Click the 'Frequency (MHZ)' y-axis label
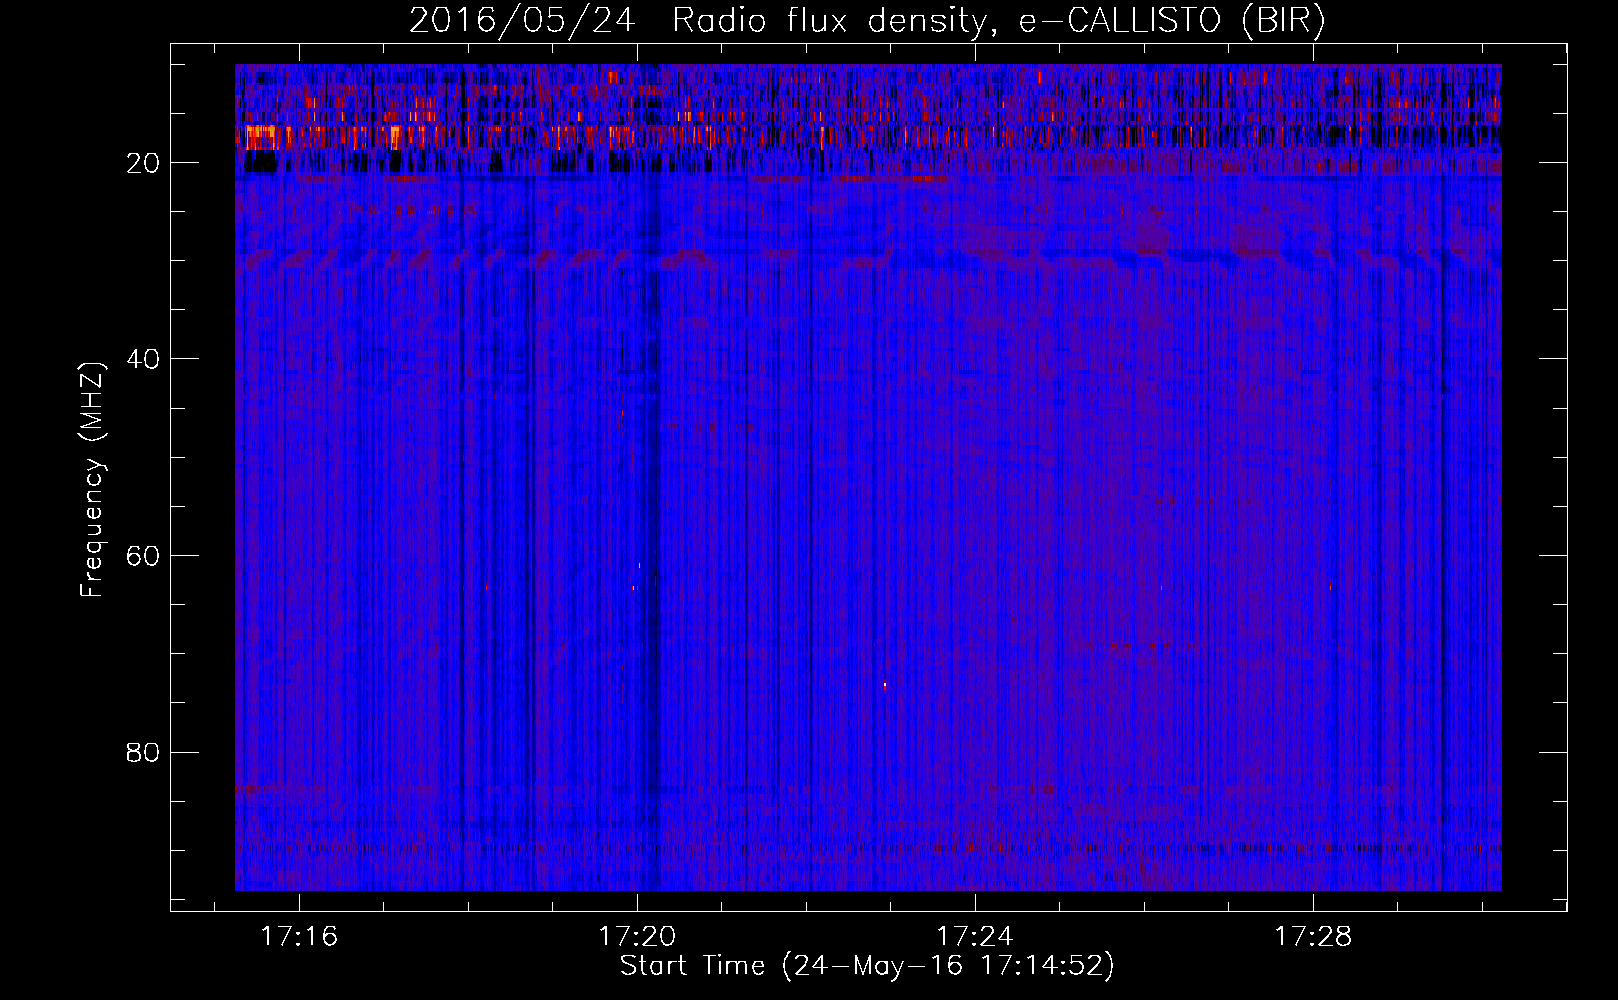Image resolution: width=1618 pixels, height=1000 pixels. pos(92,480)
